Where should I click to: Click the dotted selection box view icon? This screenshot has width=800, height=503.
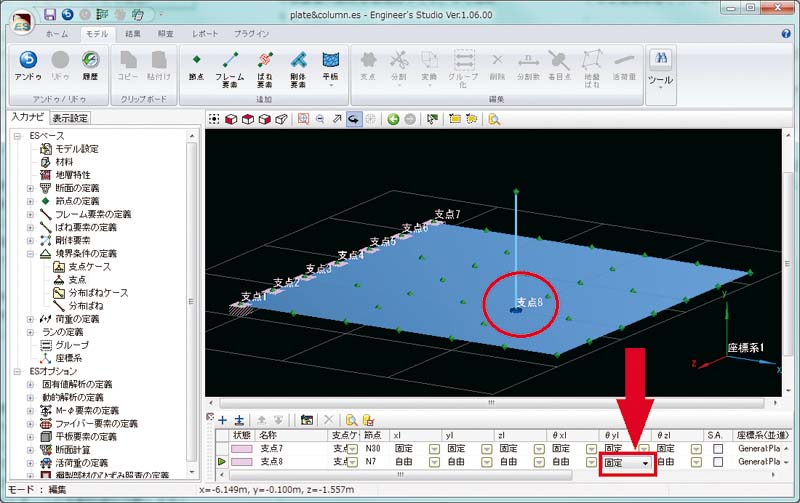coord(214,119)
